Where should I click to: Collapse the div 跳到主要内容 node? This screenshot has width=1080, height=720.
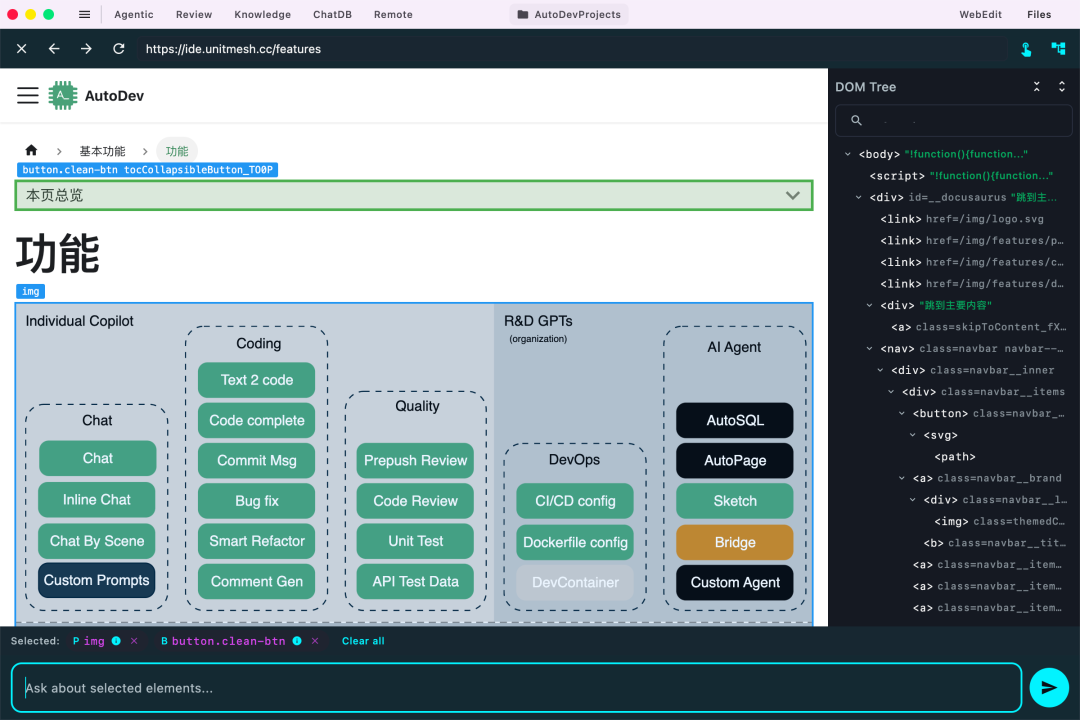coord(869,305)
